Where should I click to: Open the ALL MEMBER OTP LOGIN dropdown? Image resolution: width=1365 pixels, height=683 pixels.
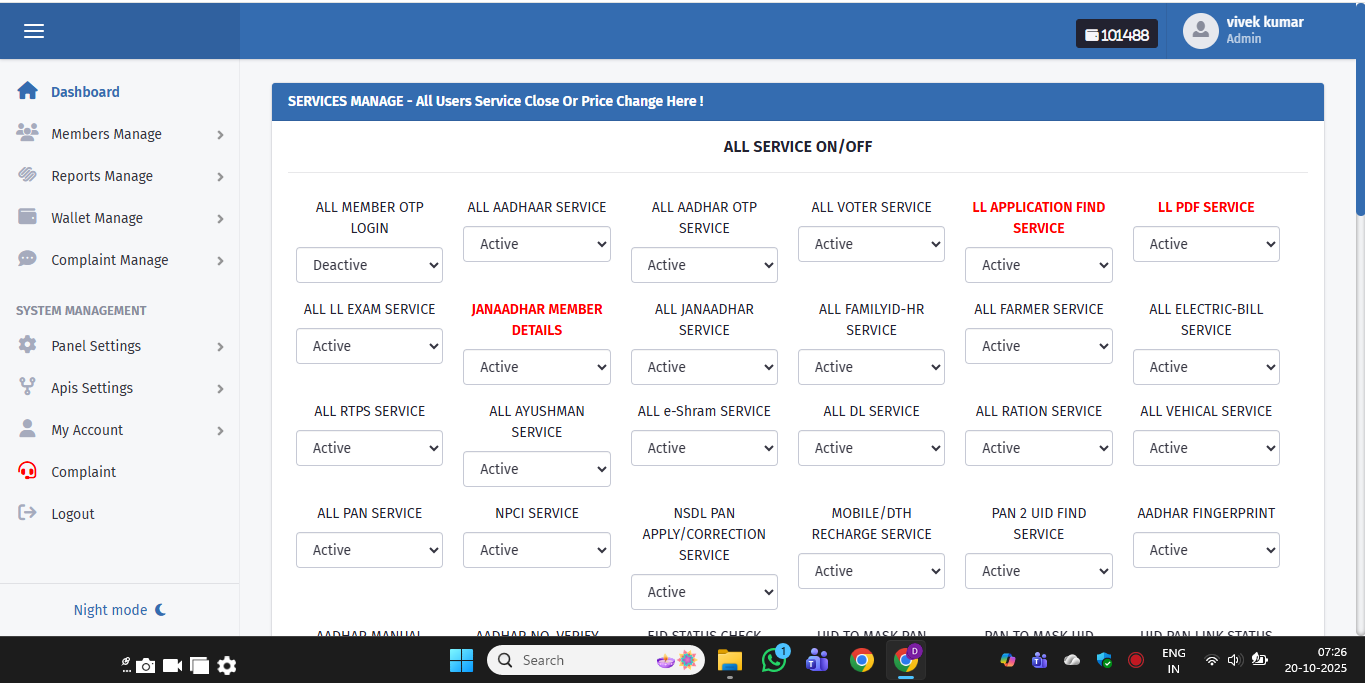point(369,265)
